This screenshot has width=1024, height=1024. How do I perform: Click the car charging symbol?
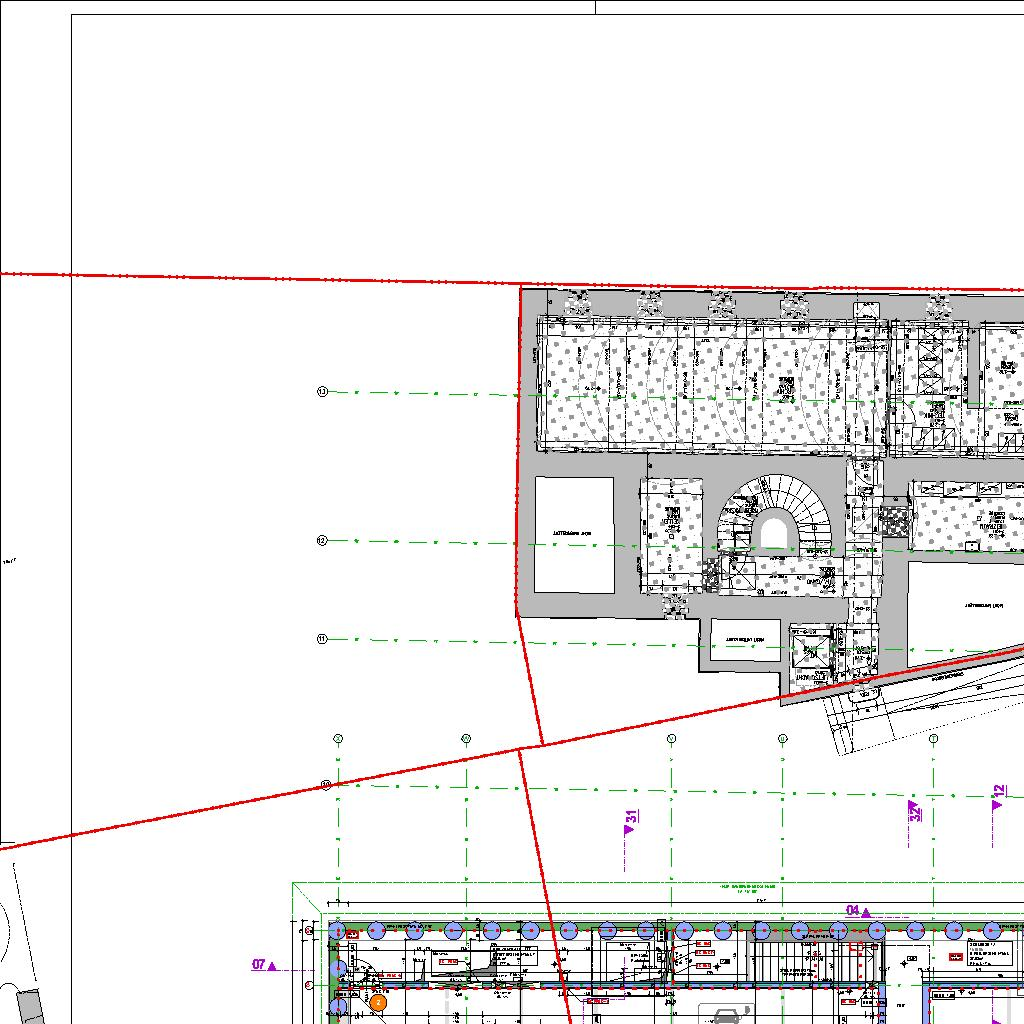tap(724, 1015)
